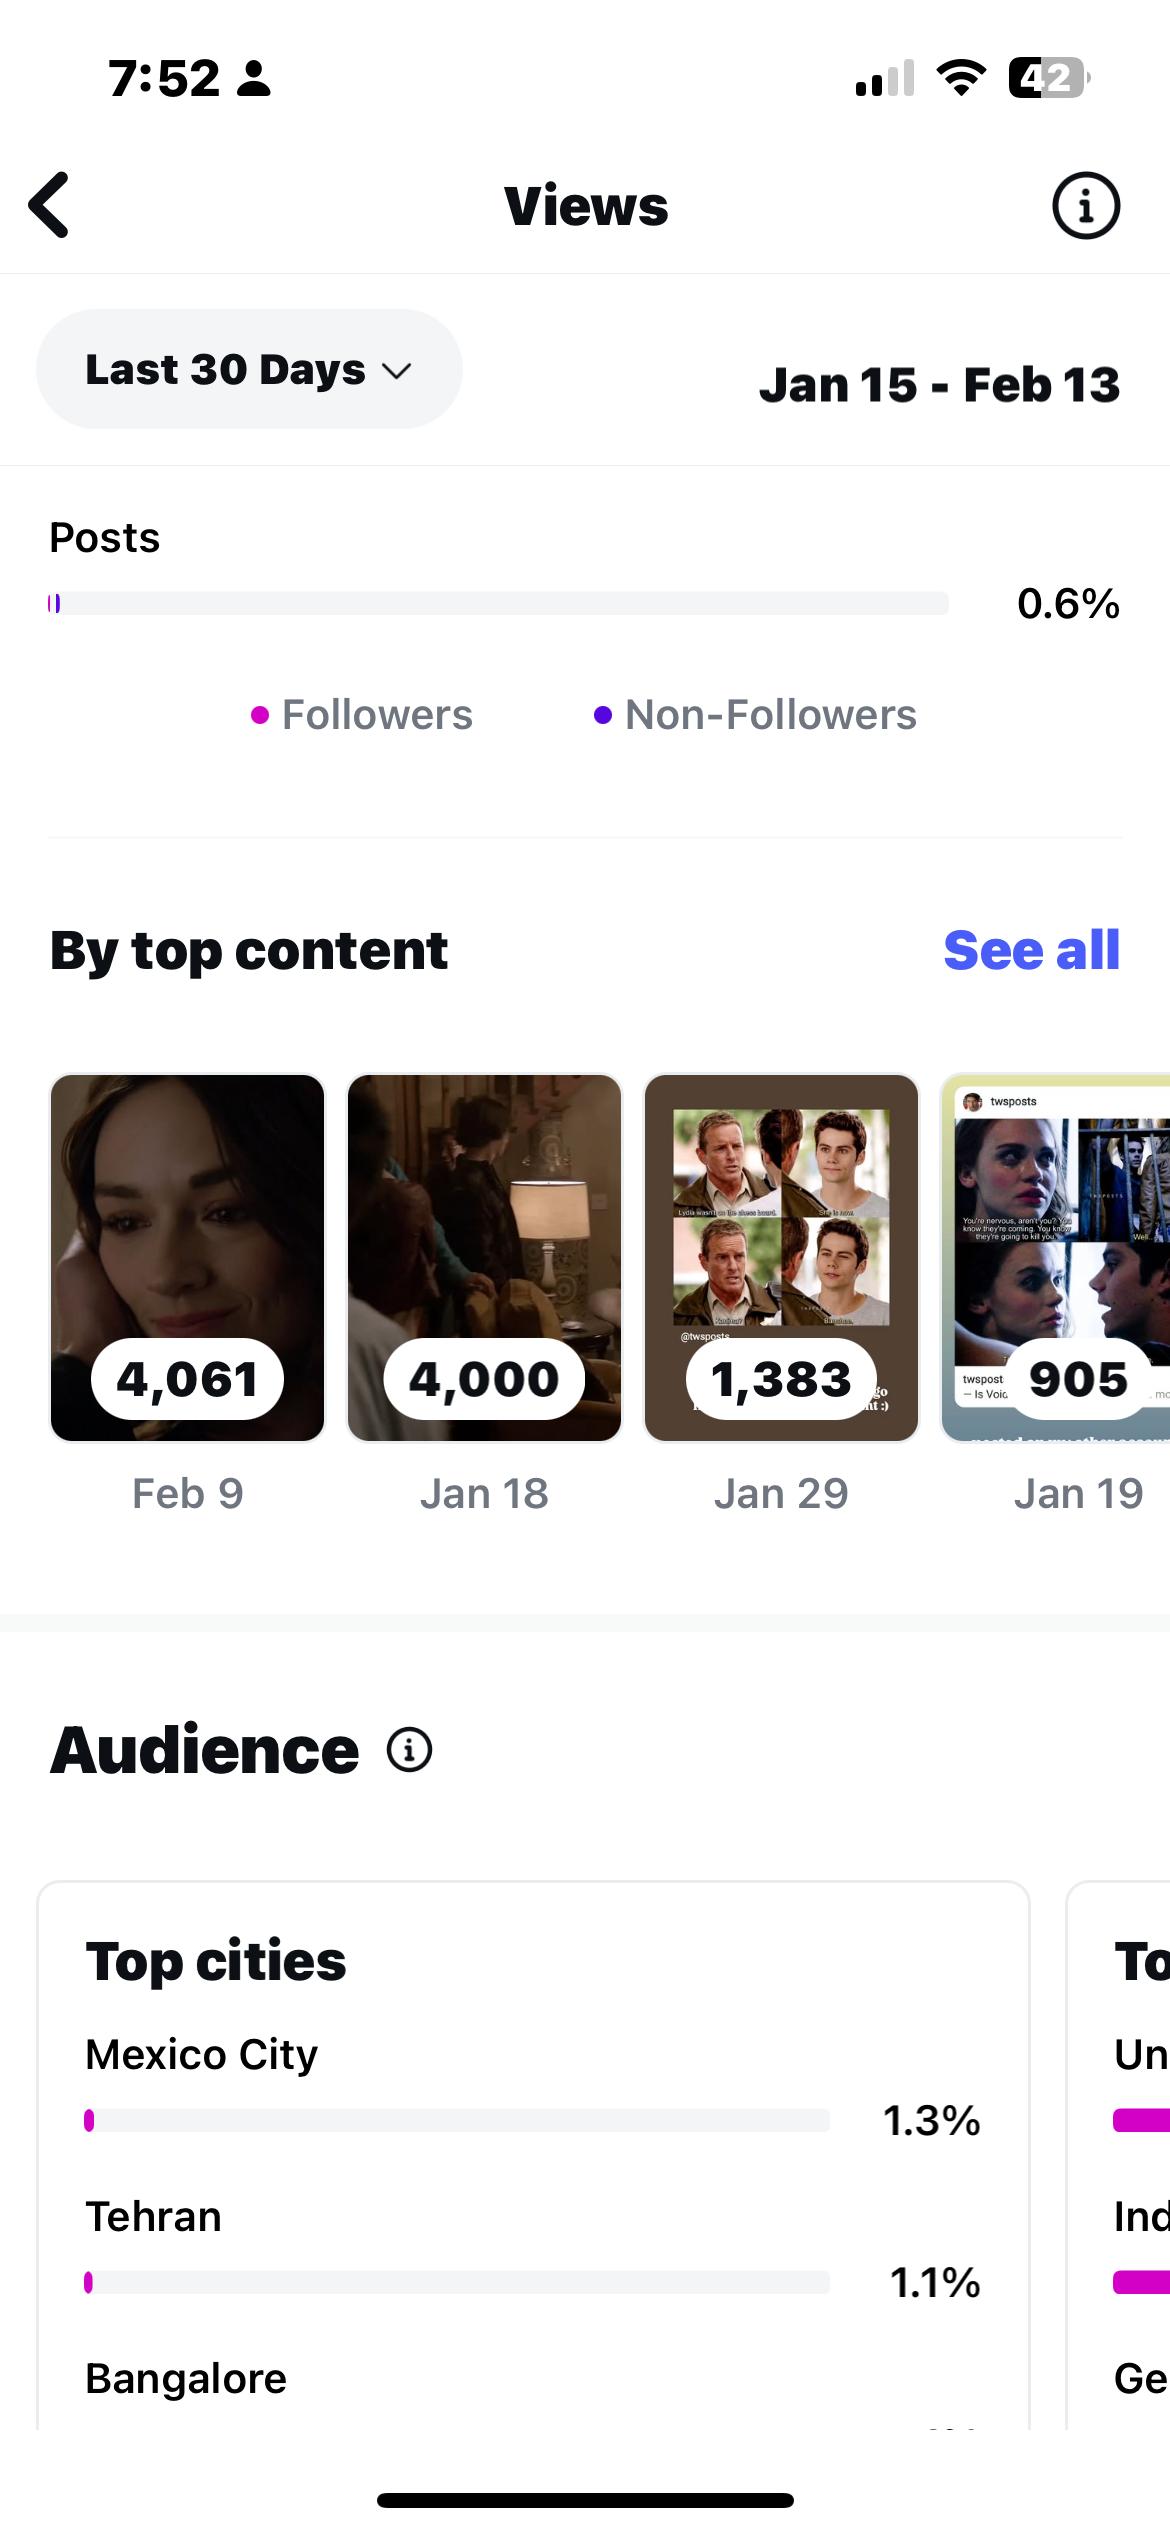Tap See all top content link

coord(1031,950)
